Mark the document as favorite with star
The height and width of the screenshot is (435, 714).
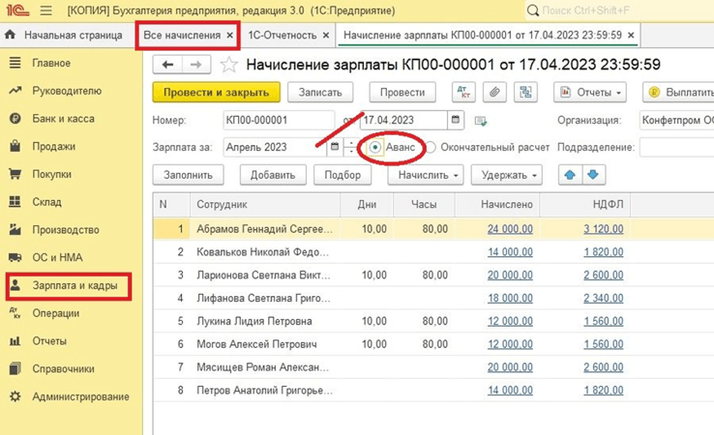(x=229, y=64)
